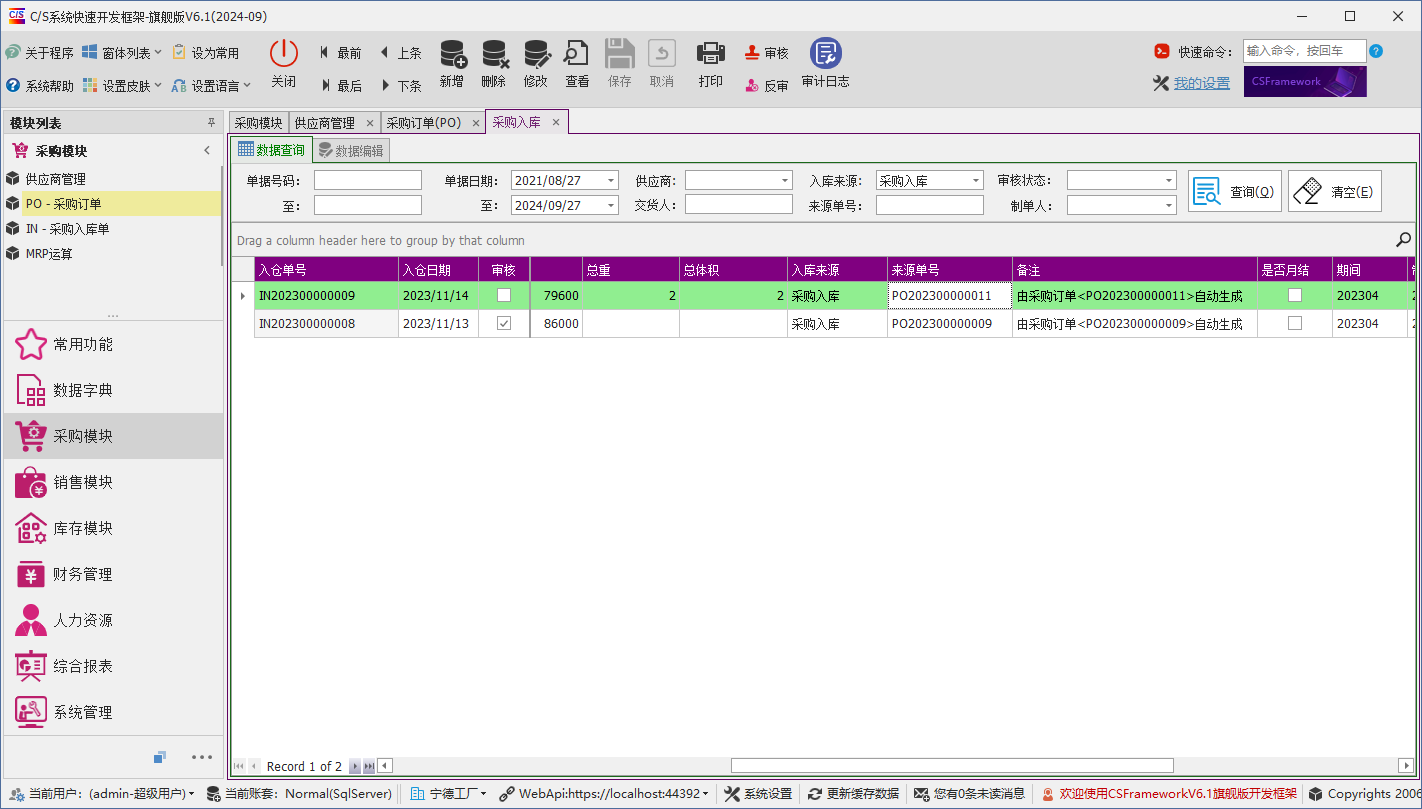Click the 删除 database delete icon
This screenshot has width=1422, height=809.
[494, 54]
